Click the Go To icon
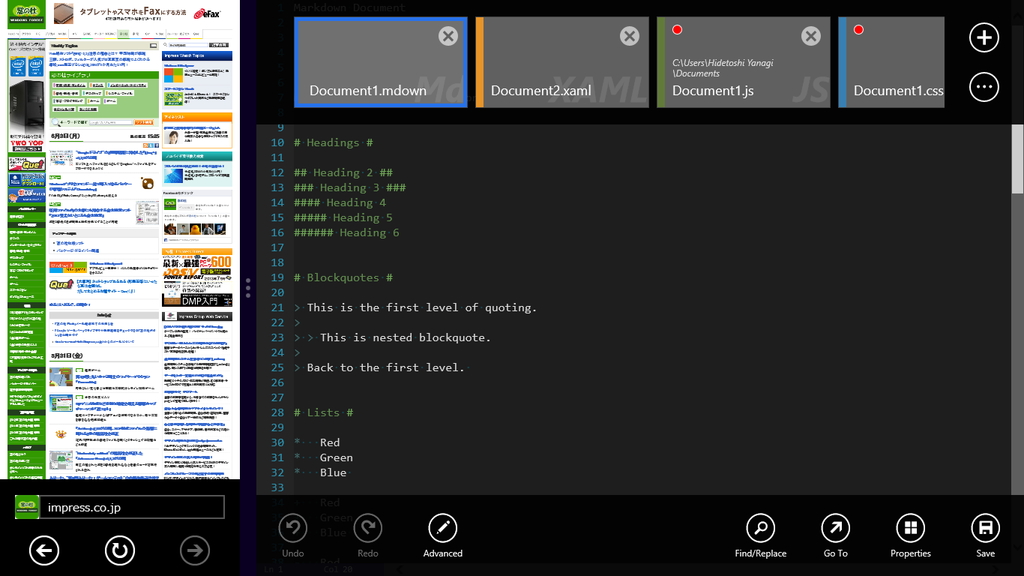This screenshot has width=1024, height=576. click(x=835, y=528)
